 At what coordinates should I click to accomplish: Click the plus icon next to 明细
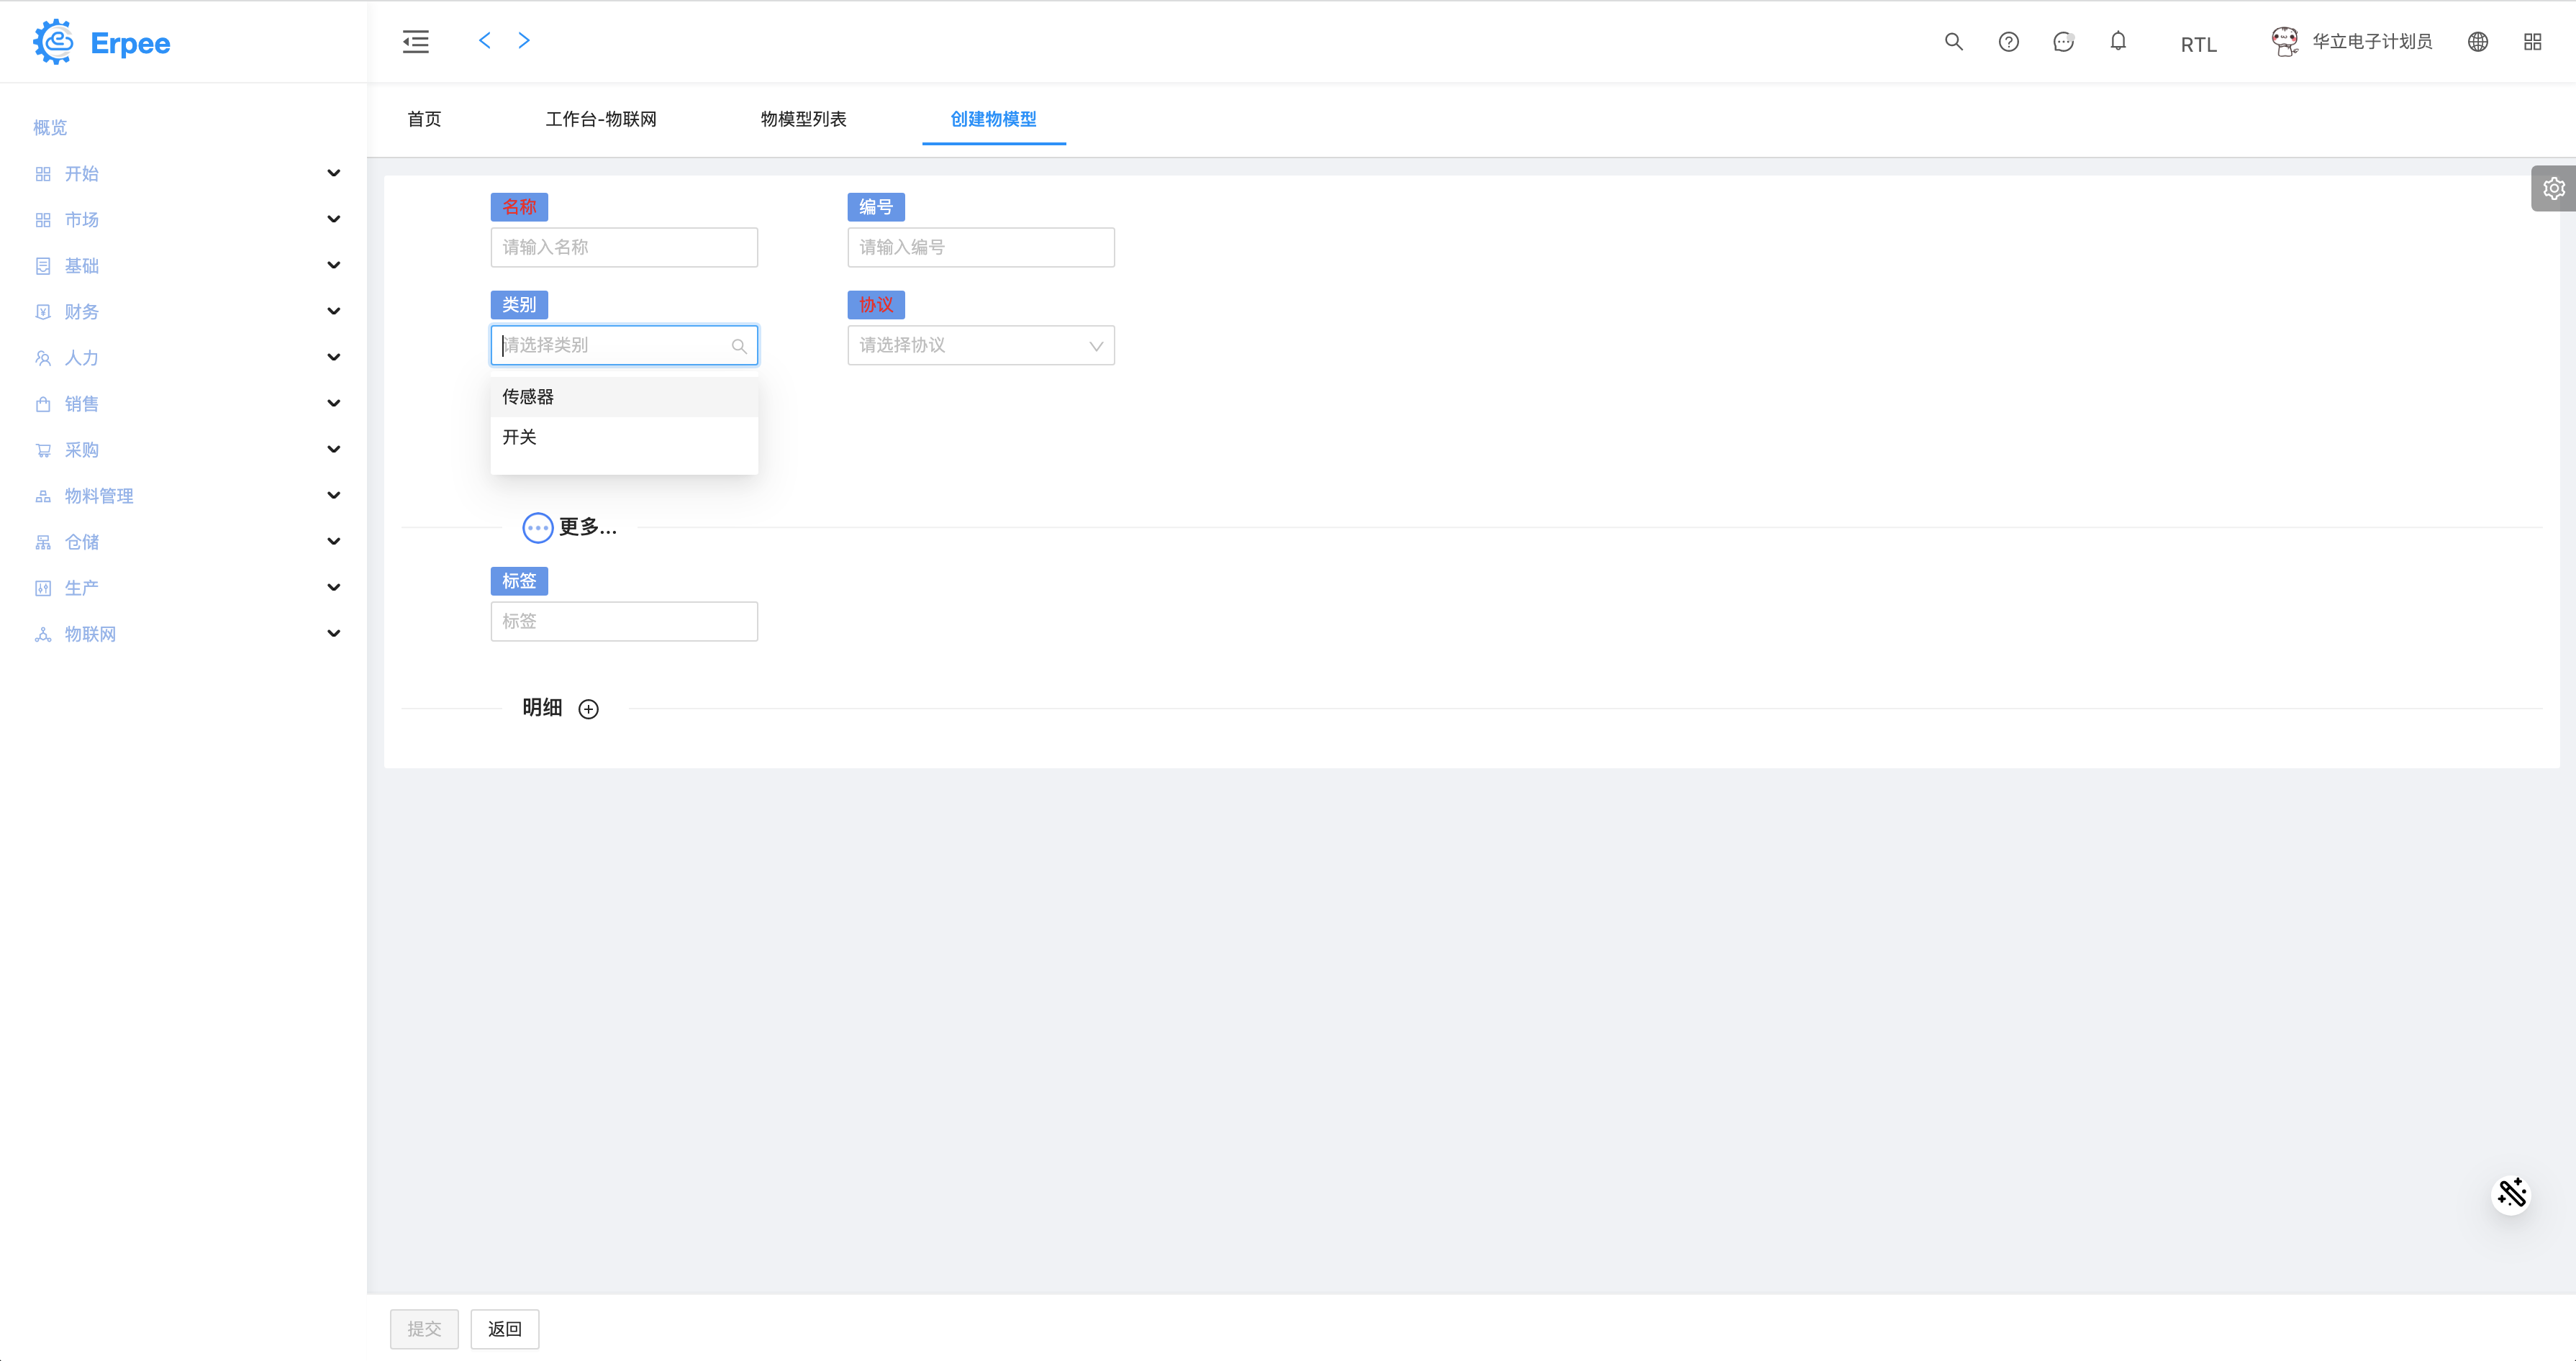click(588, 709)
